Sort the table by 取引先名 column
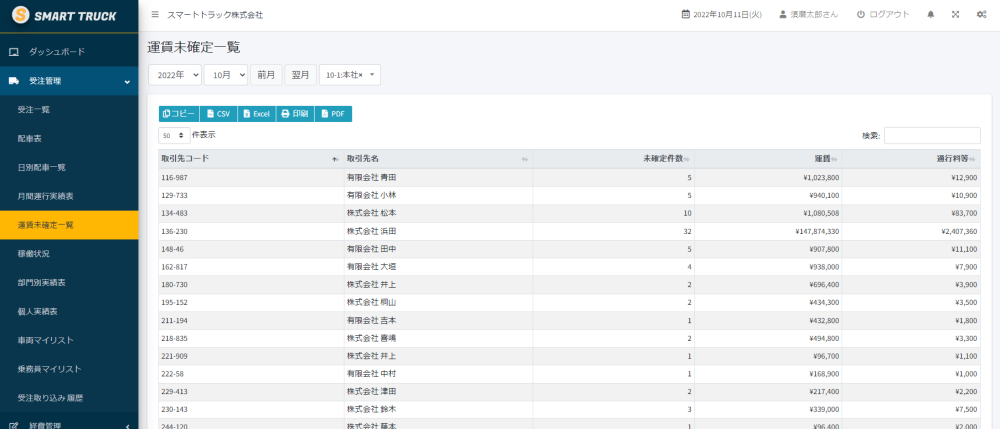The height and width of the screenshot is (429, 1000). (x=436, y=159)
